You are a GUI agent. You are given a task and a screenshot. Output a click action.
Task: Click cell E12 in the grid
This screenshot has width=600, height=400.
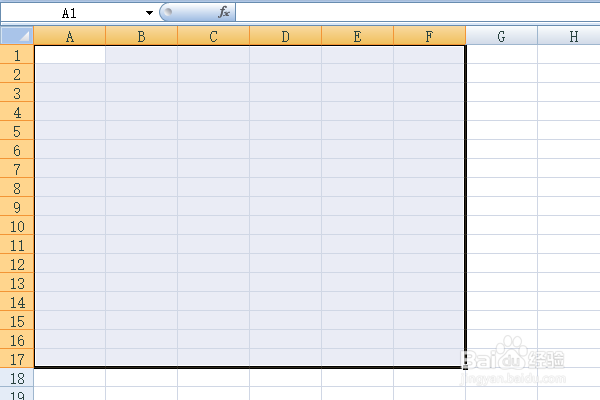coord(357,264)
